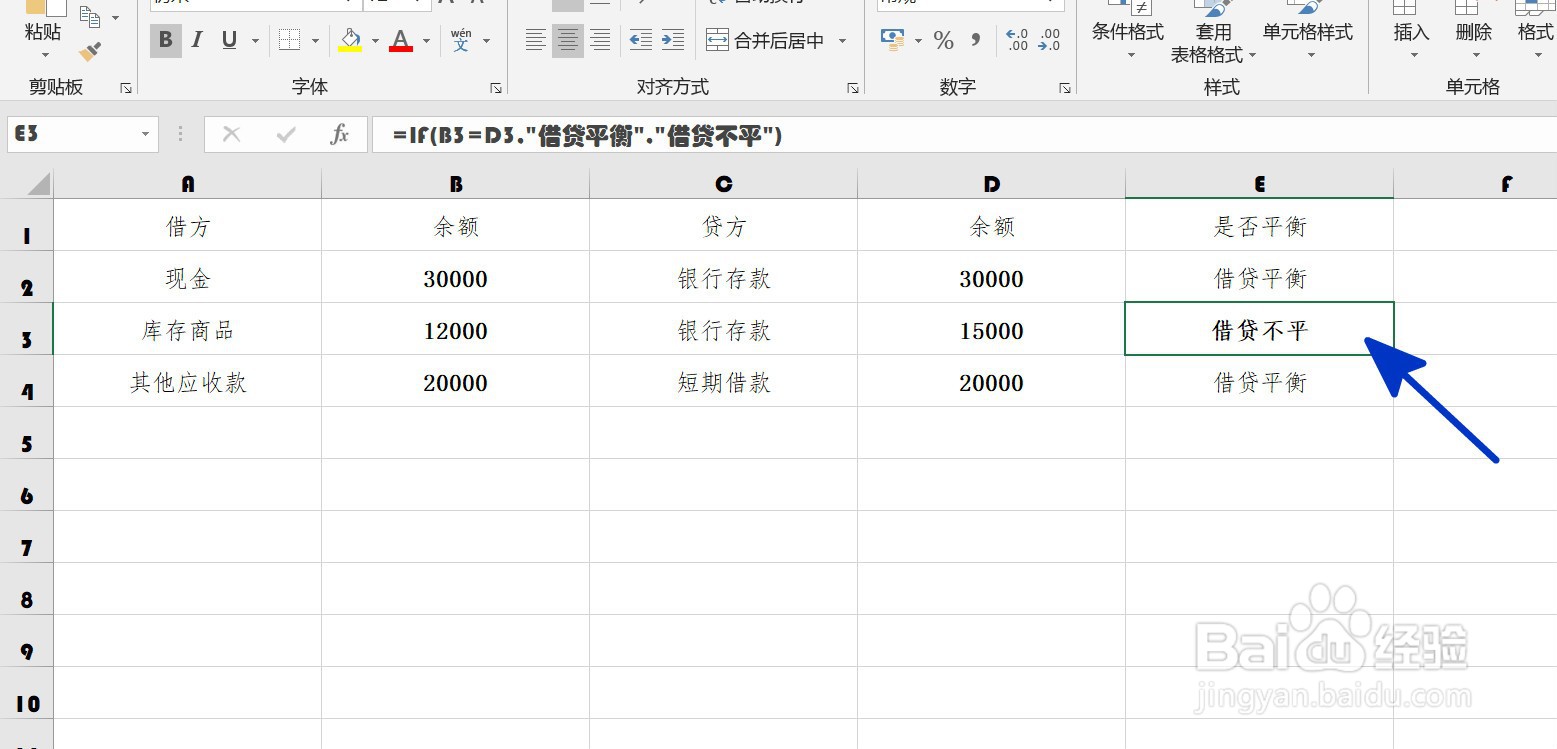Align text right
The width and height of the screenshot is (1557, 749).
(x=600, y=41)
